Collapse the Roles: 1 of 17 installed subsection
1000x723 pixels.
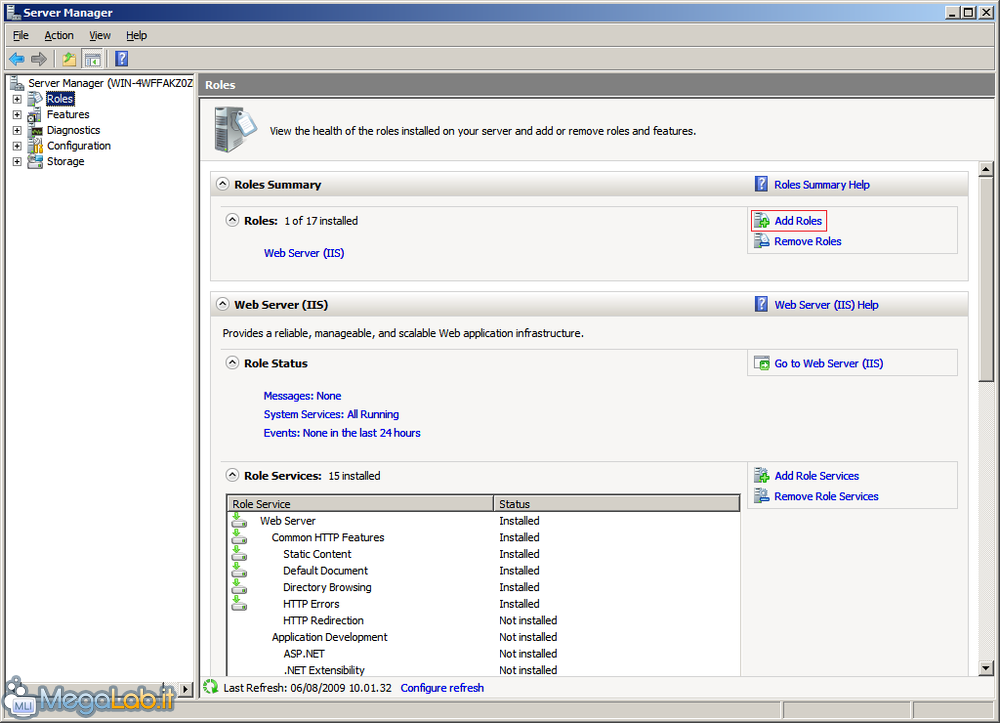tap(232, 220)
